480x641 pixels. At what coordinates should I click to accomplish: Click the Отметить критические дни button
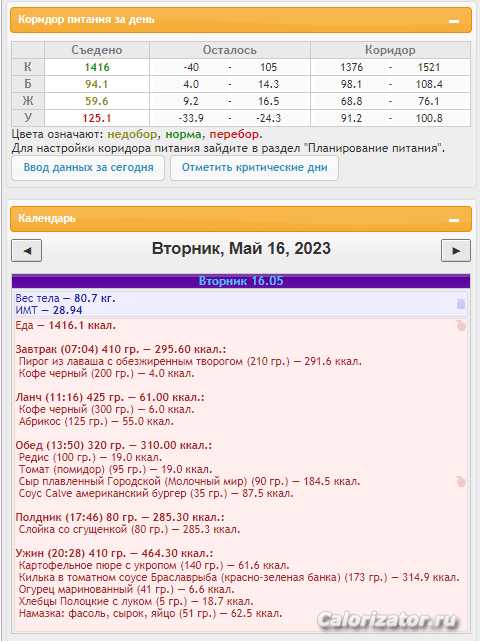254,168
